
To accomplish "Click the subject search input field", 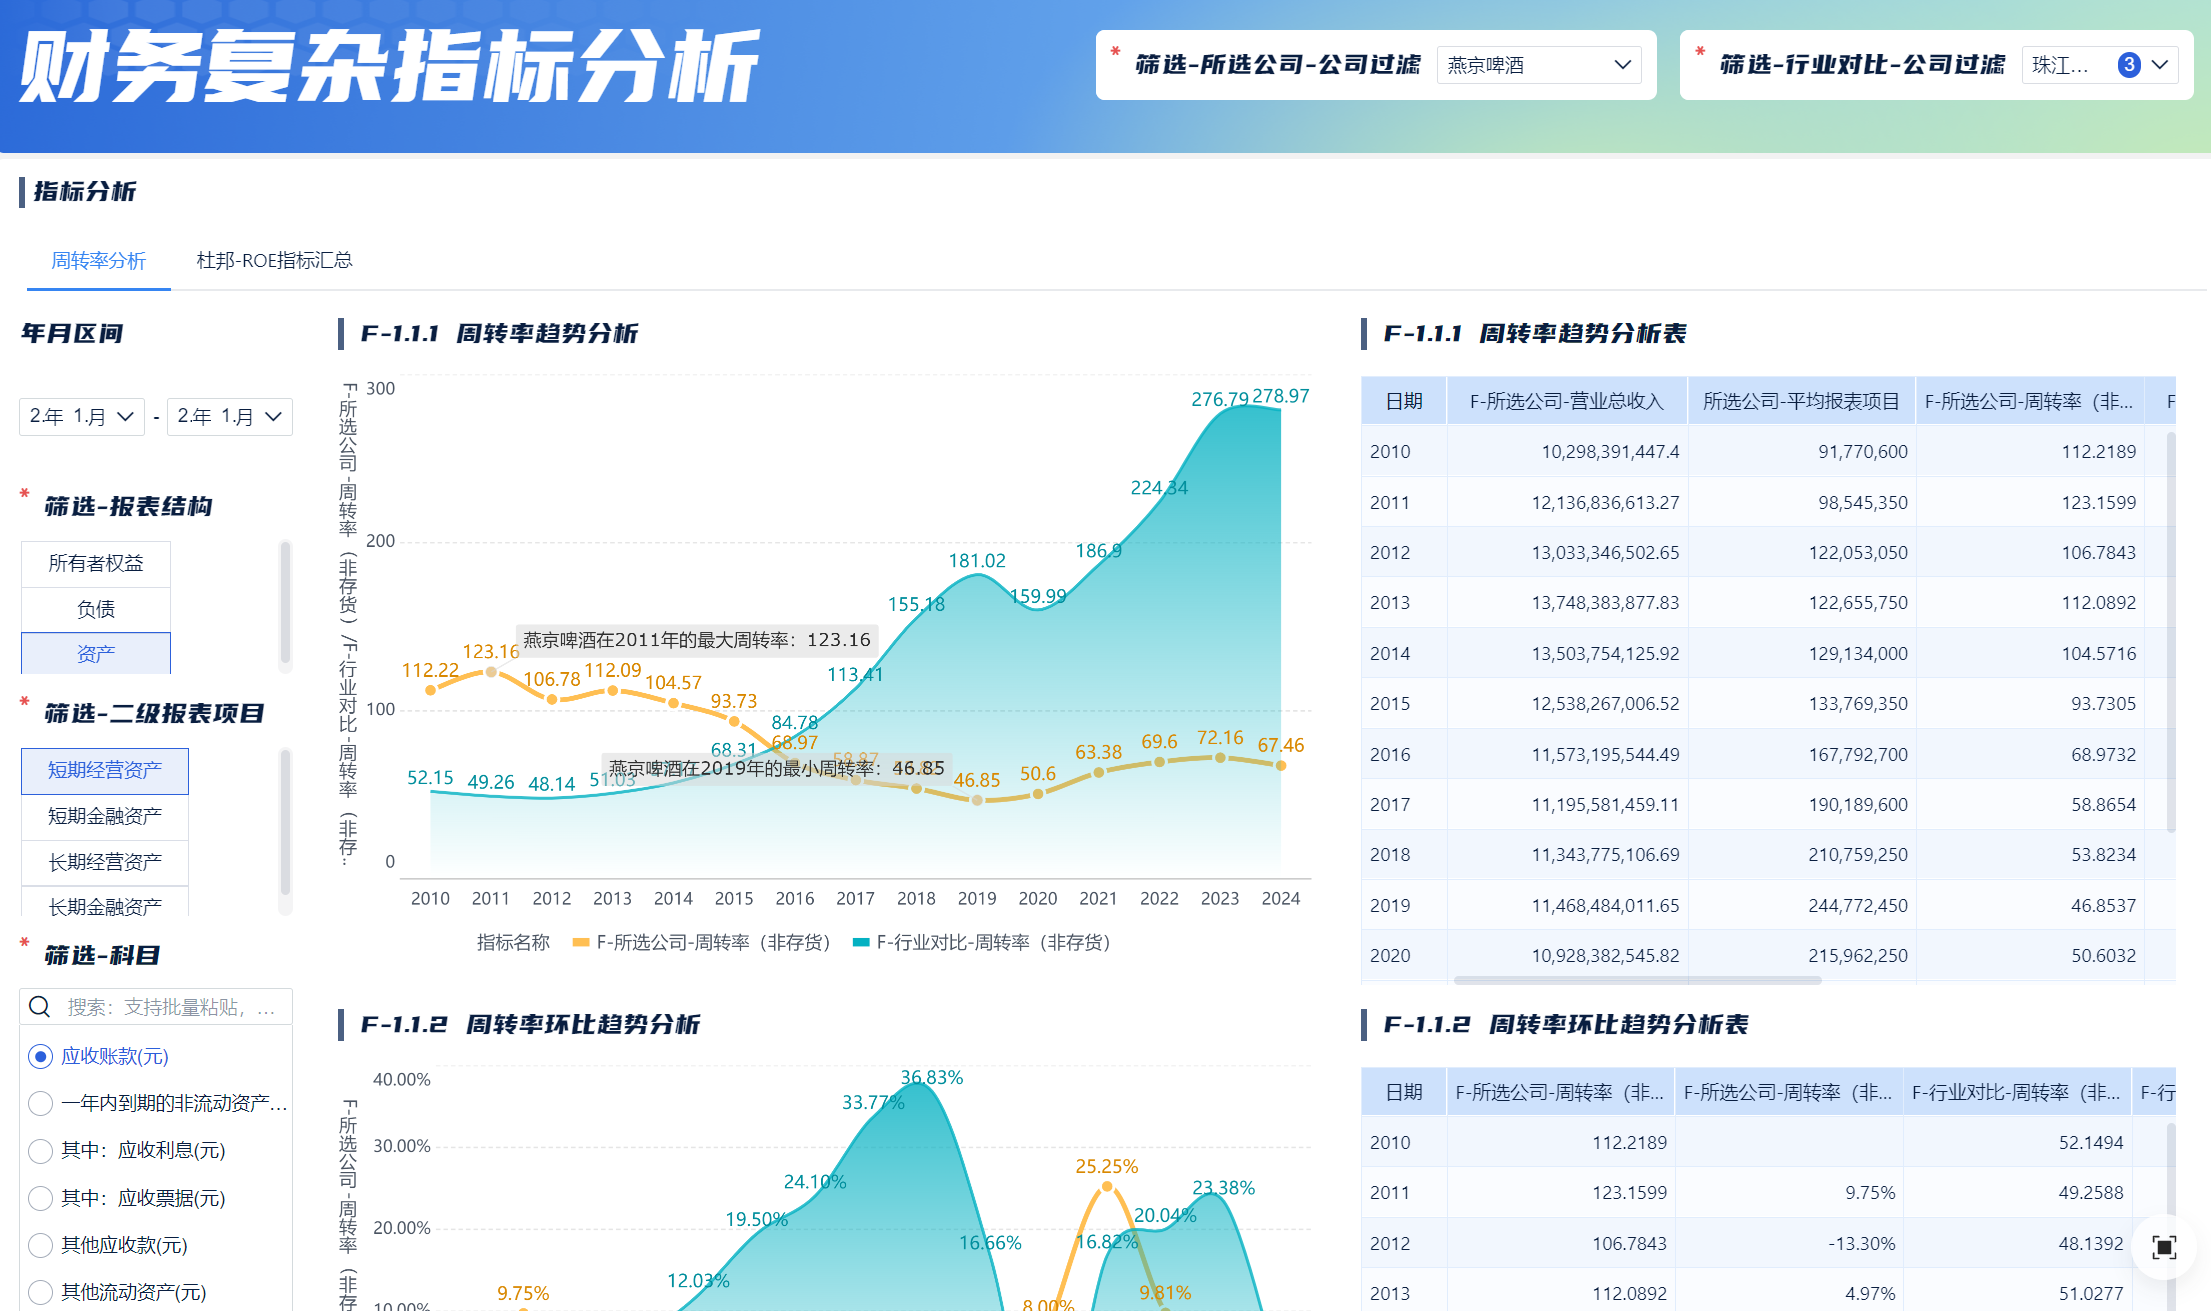I will (x=170, y=1007).
